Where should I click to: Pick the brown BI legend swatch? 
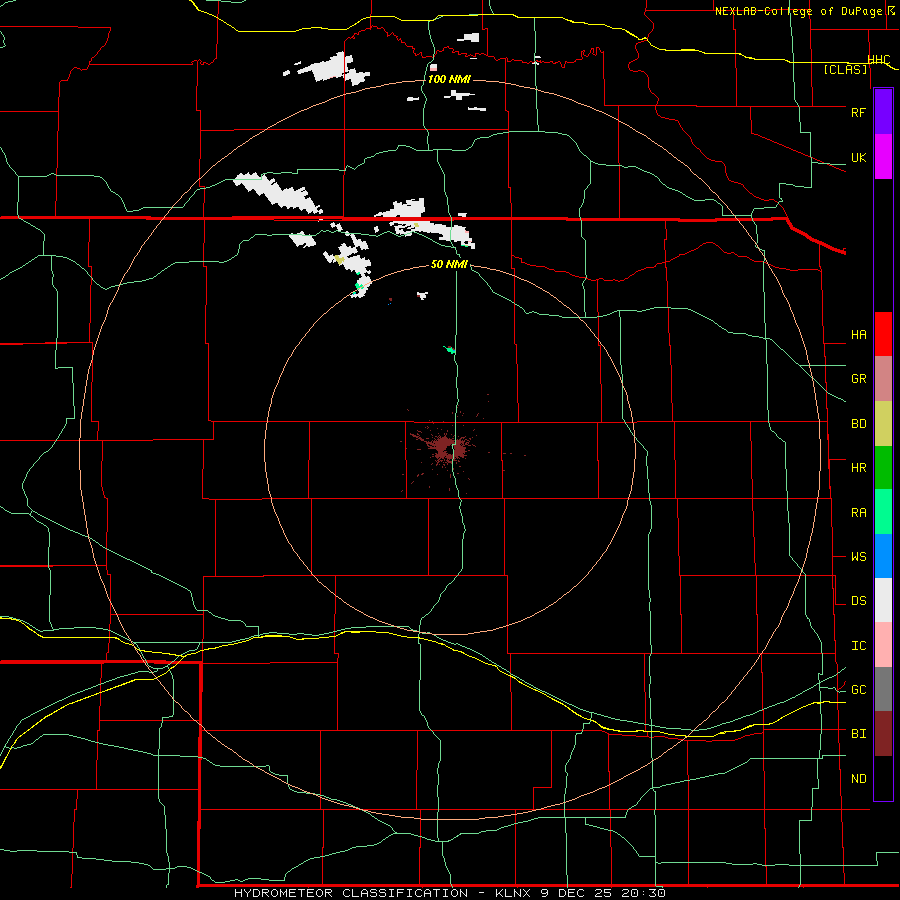pyautogui.click(x=883, y=734)
